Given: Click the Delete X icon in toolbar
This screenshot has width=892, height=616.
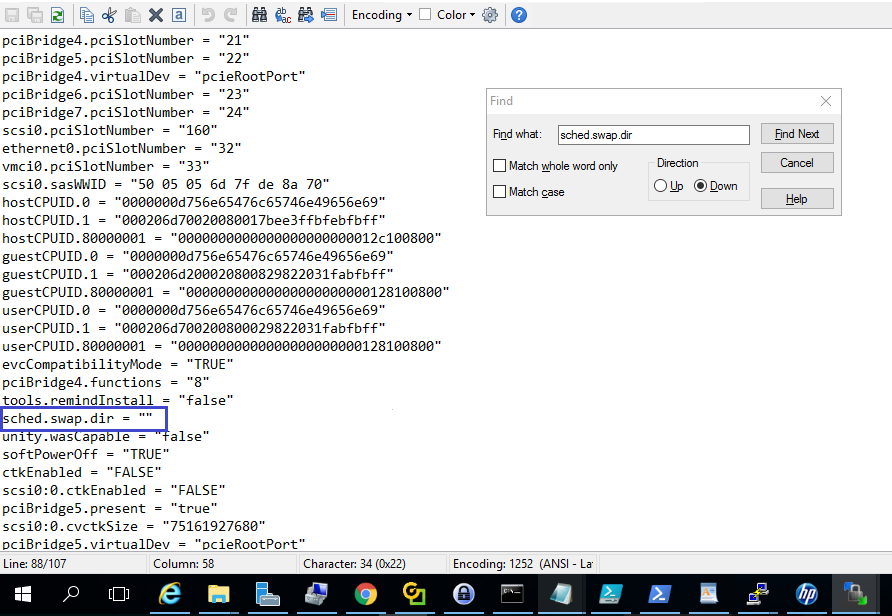Looking at the screenshot, I should 156,15.
